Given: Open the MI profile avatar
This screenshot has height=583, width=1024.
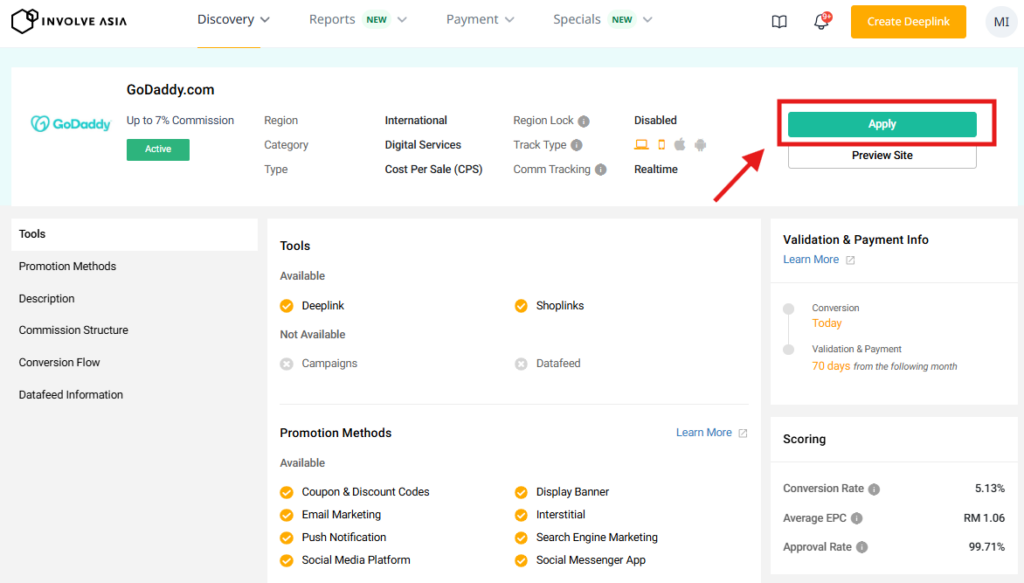Looking at the screenshot, I should click(1000, 22).
